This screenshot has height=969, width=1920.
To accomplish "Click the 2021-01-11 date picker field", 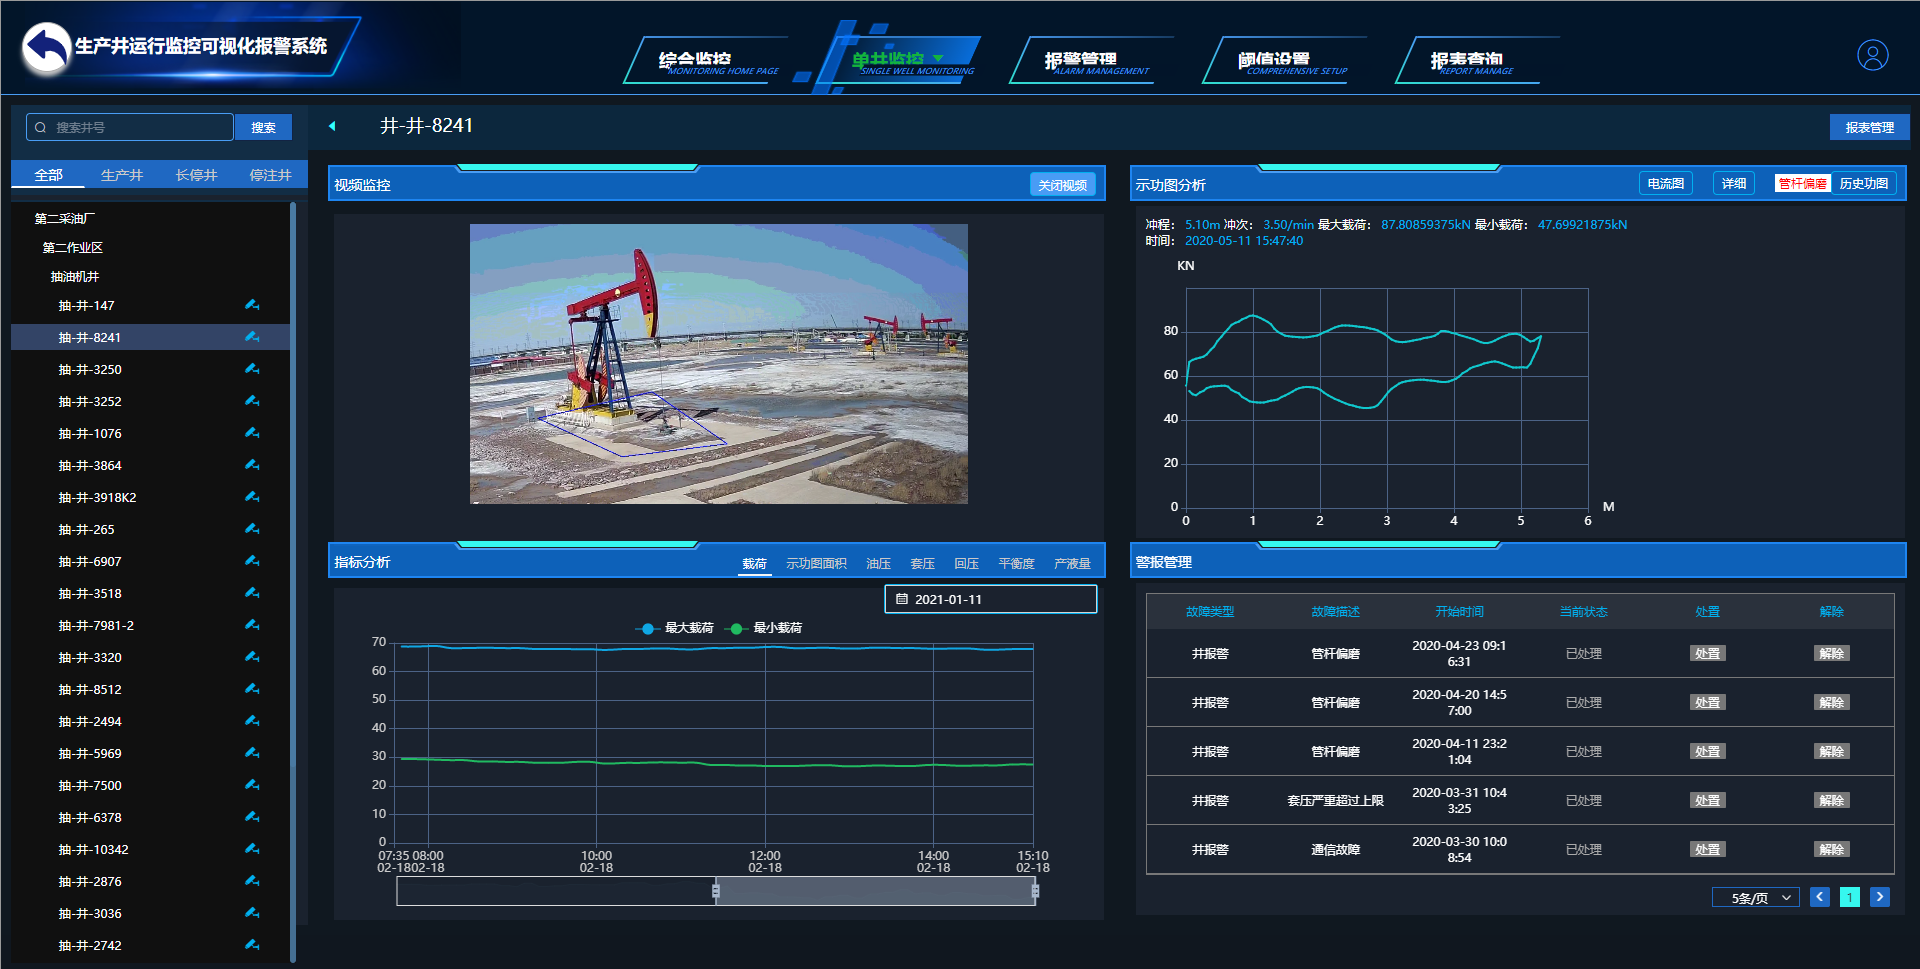I will click(990, 599).
